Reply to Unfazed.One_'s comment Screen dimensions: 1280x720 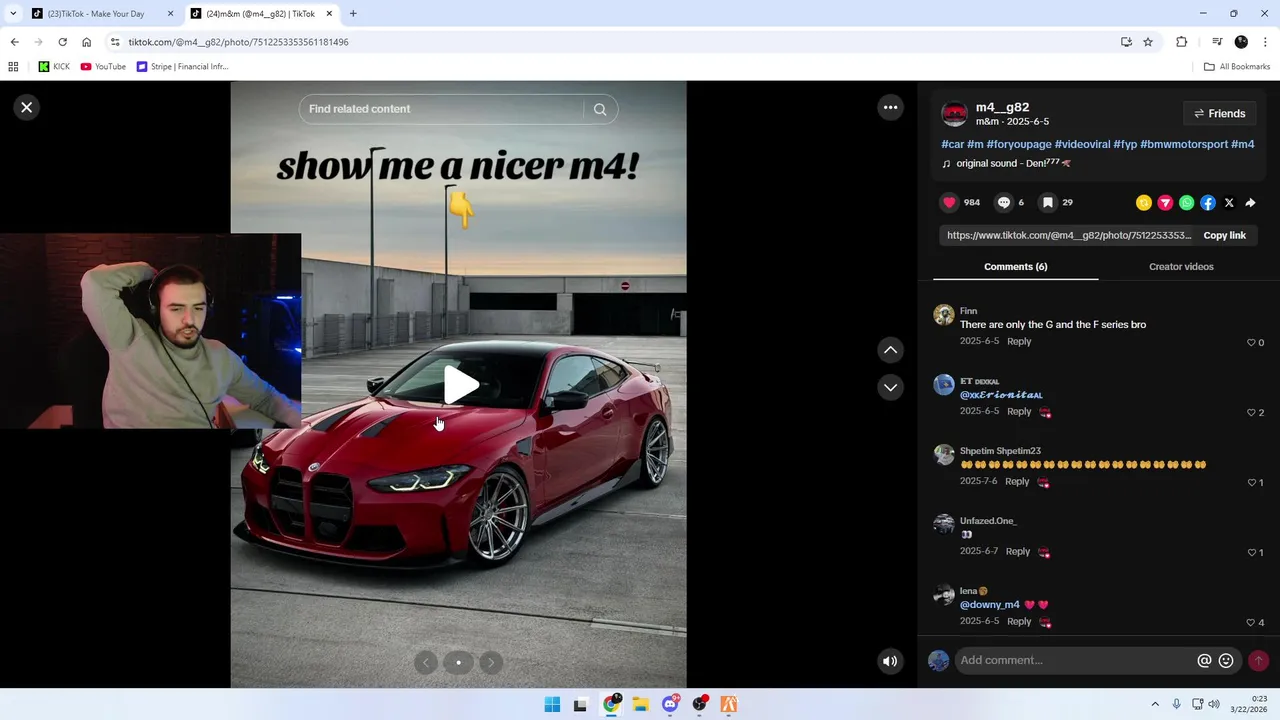1018,551
